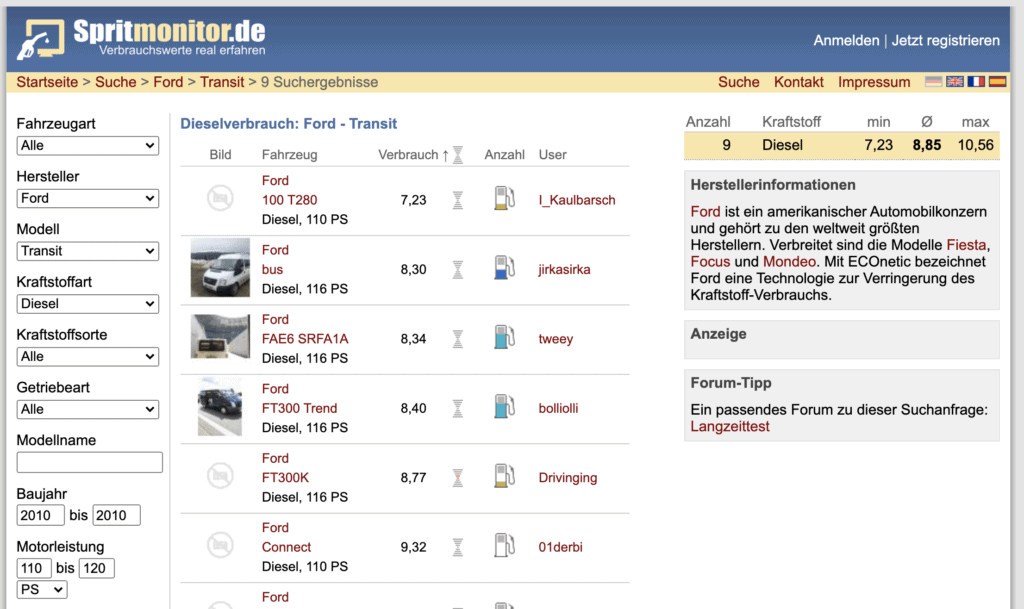Click hourglass icon in the 8,34 row

pyautogui.click(x=458, y=339)
